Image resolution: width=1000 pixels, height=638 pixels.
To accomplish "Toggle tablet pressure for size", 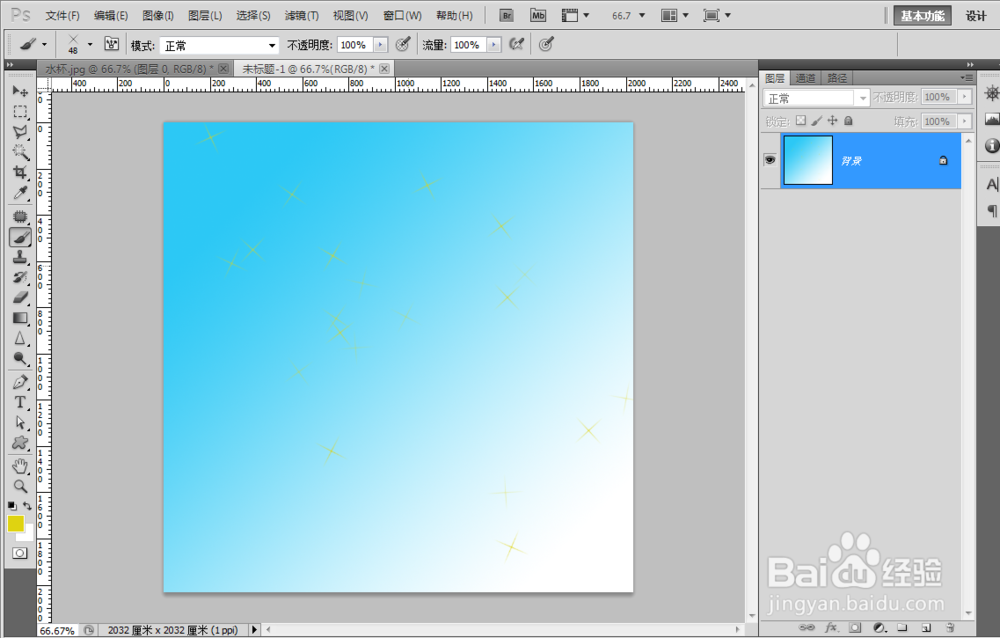I will coord(546,44).
